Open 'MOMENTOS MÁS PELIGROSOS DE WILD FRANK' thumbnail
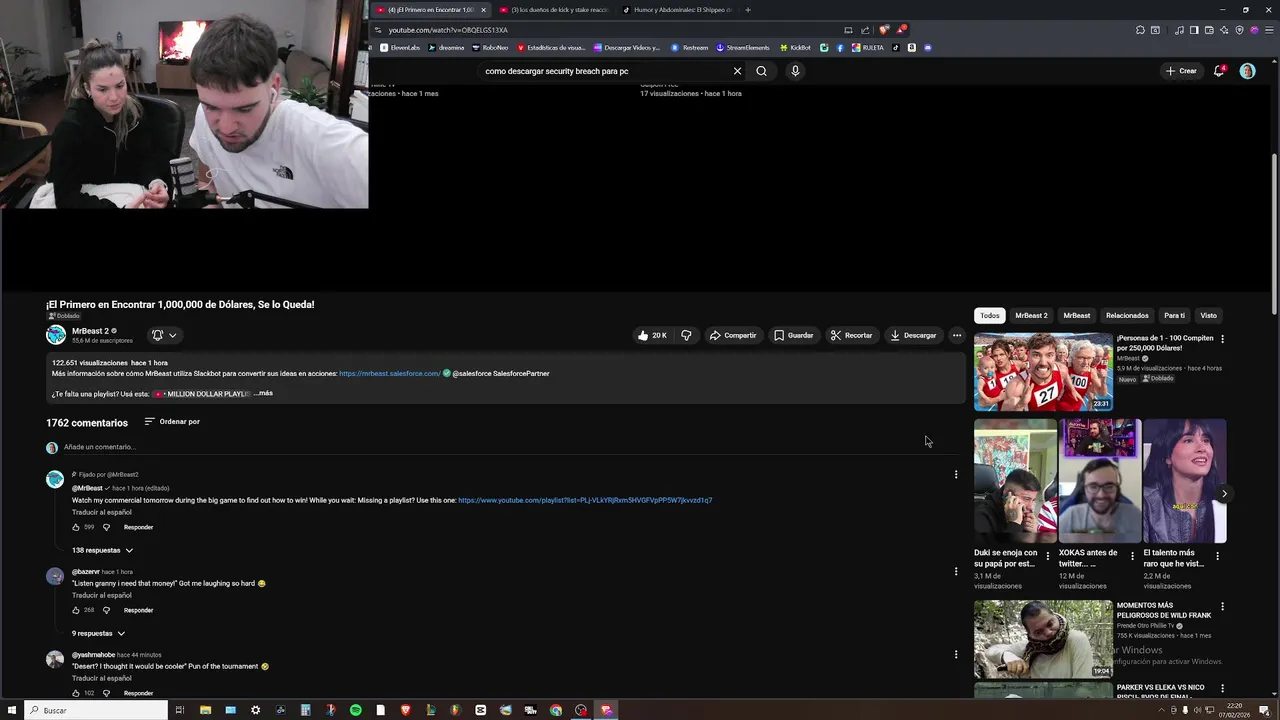1280x720 pixels. 1043,638
